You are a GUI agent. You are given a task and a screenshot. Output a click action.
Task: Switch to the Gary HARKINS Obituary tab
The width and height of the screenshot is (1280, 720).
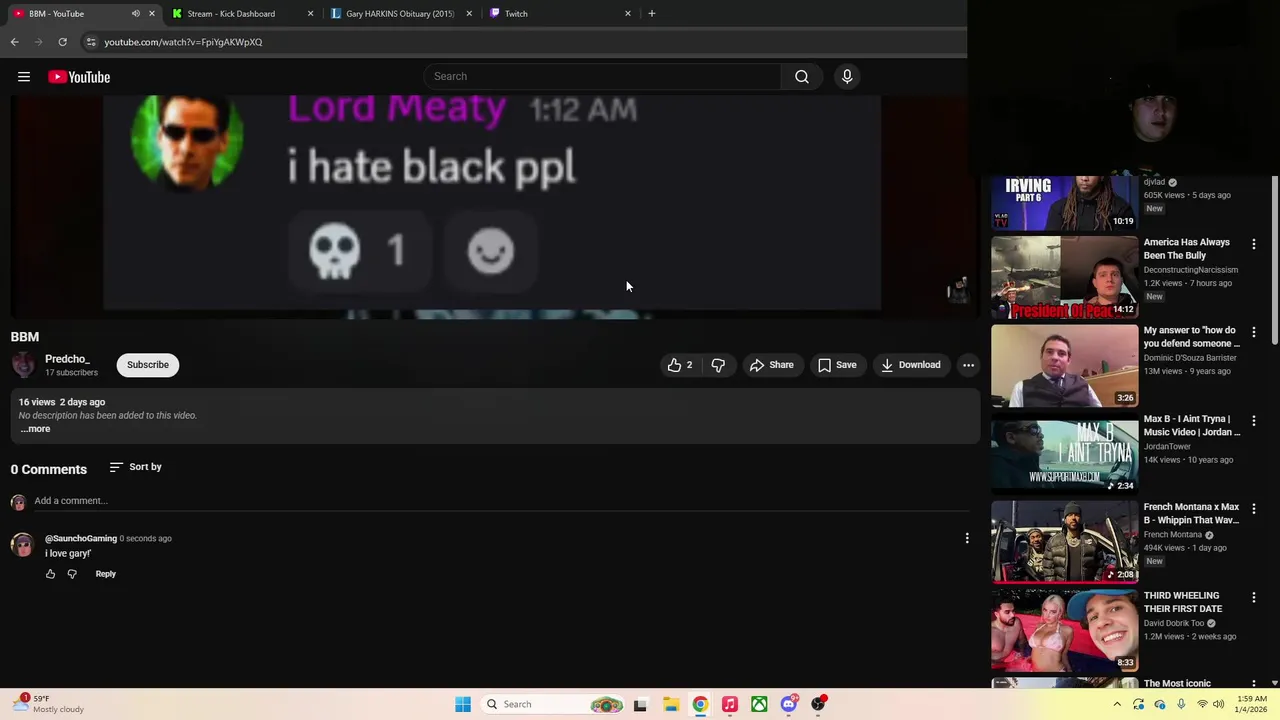click(400, 14)
